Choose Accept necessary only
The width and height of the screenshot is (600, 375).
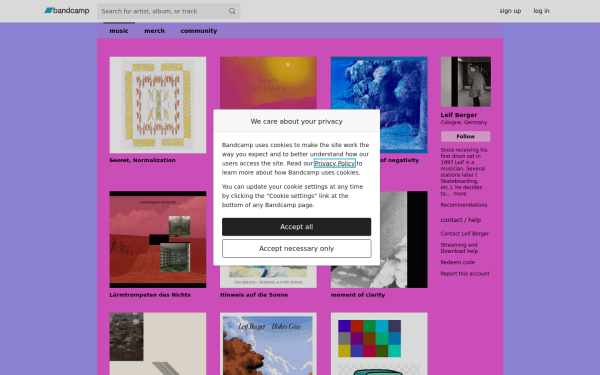coord(297,248)
